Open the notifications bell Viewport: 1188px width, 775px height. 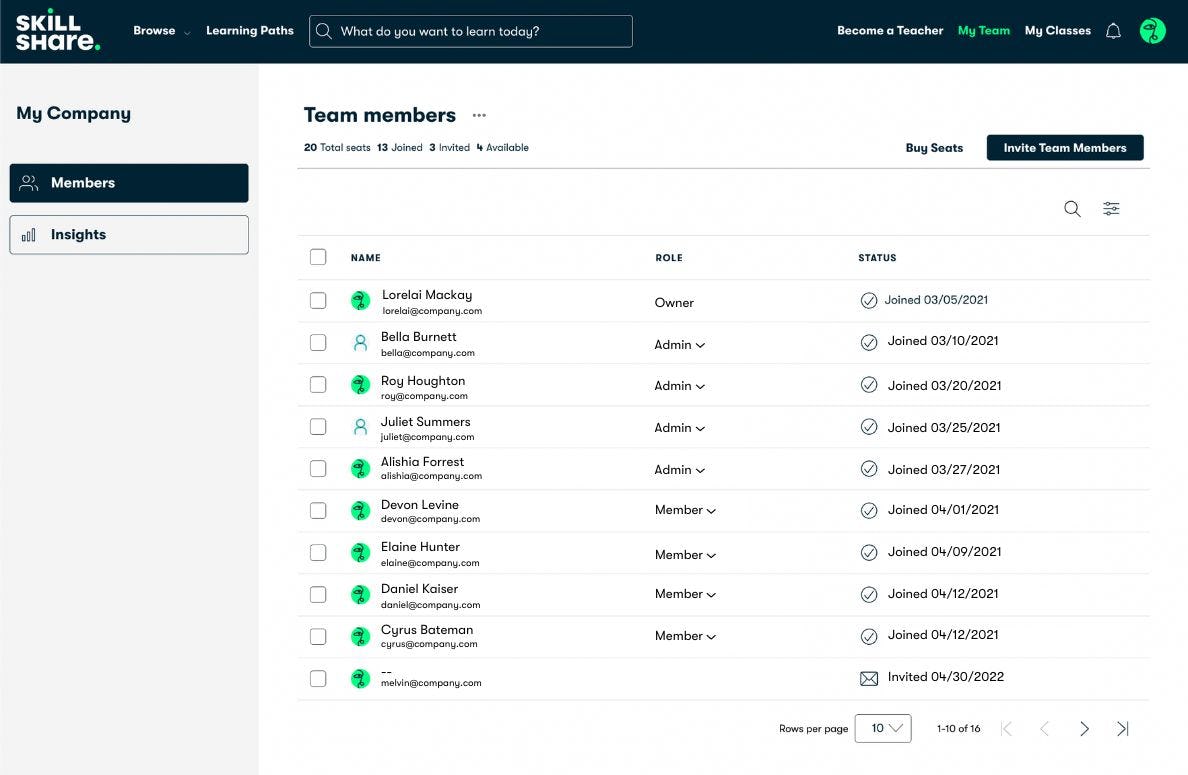pos(1113,30)
